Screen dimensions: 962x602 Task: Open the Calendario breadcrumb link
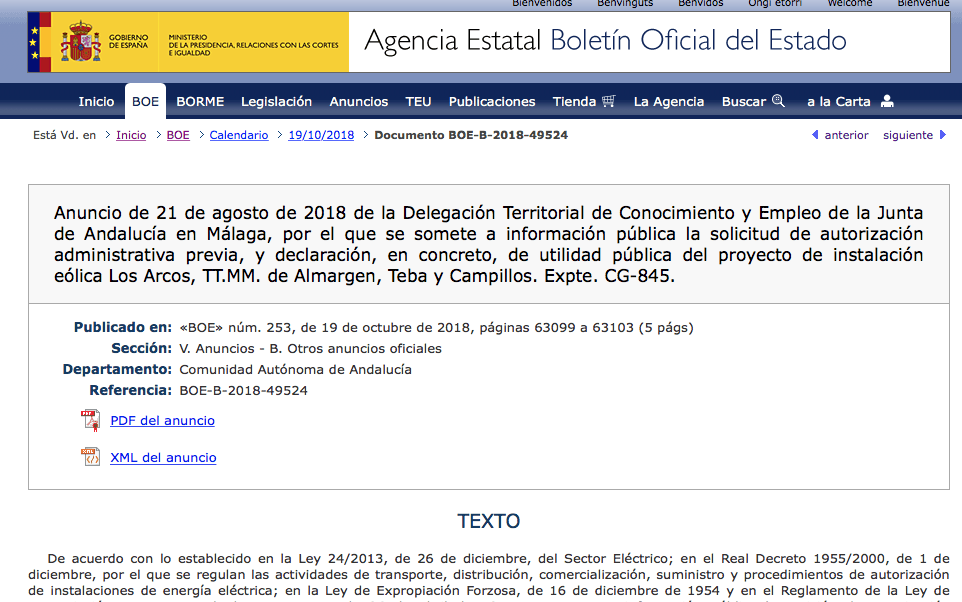click(239, 135)
